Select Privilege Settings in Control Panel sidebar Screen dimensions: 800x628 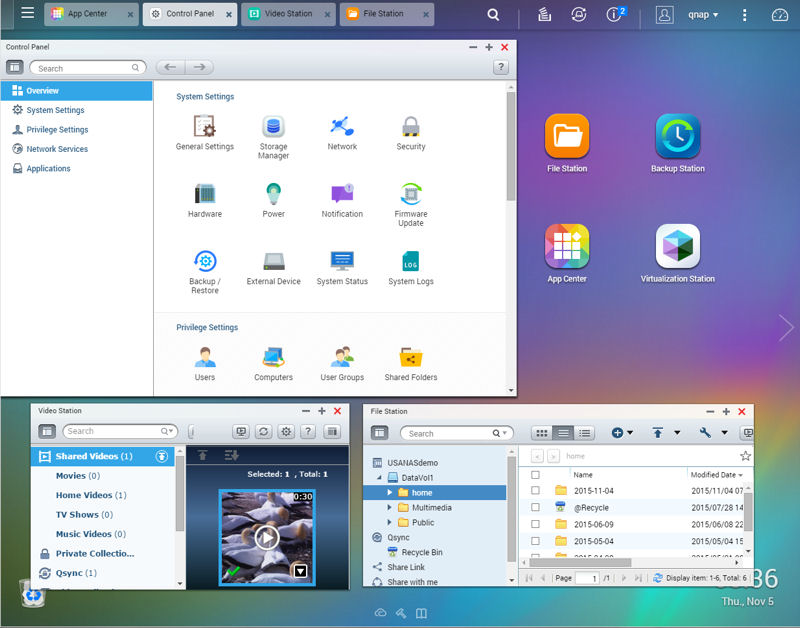point(77,129)
